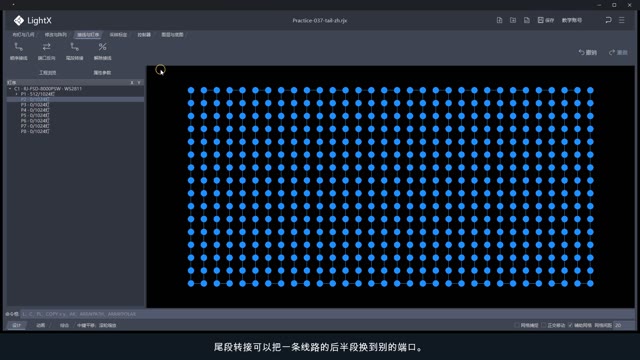The width and height of the screenshot is (640, 360).
Task: Click the file name Practice-037-tail-zh.rjx
Action: pos(320,20)
